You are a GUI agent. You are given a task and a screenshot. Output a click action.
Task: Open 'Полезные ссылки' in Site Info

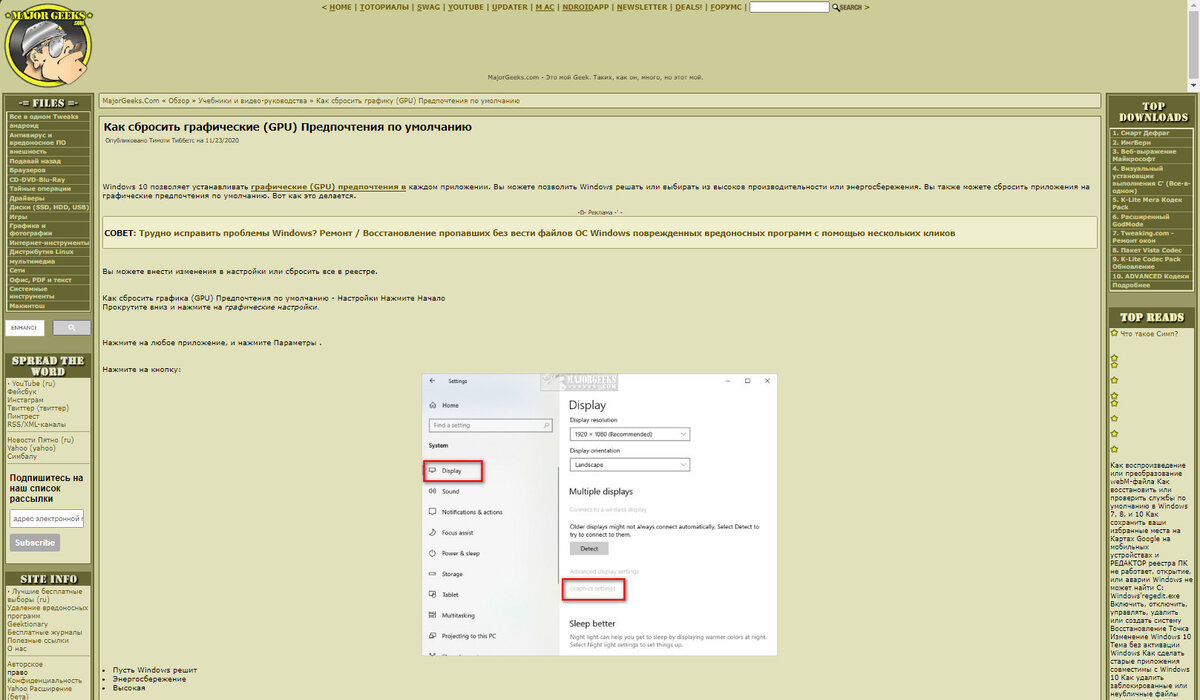click(38, 640)
